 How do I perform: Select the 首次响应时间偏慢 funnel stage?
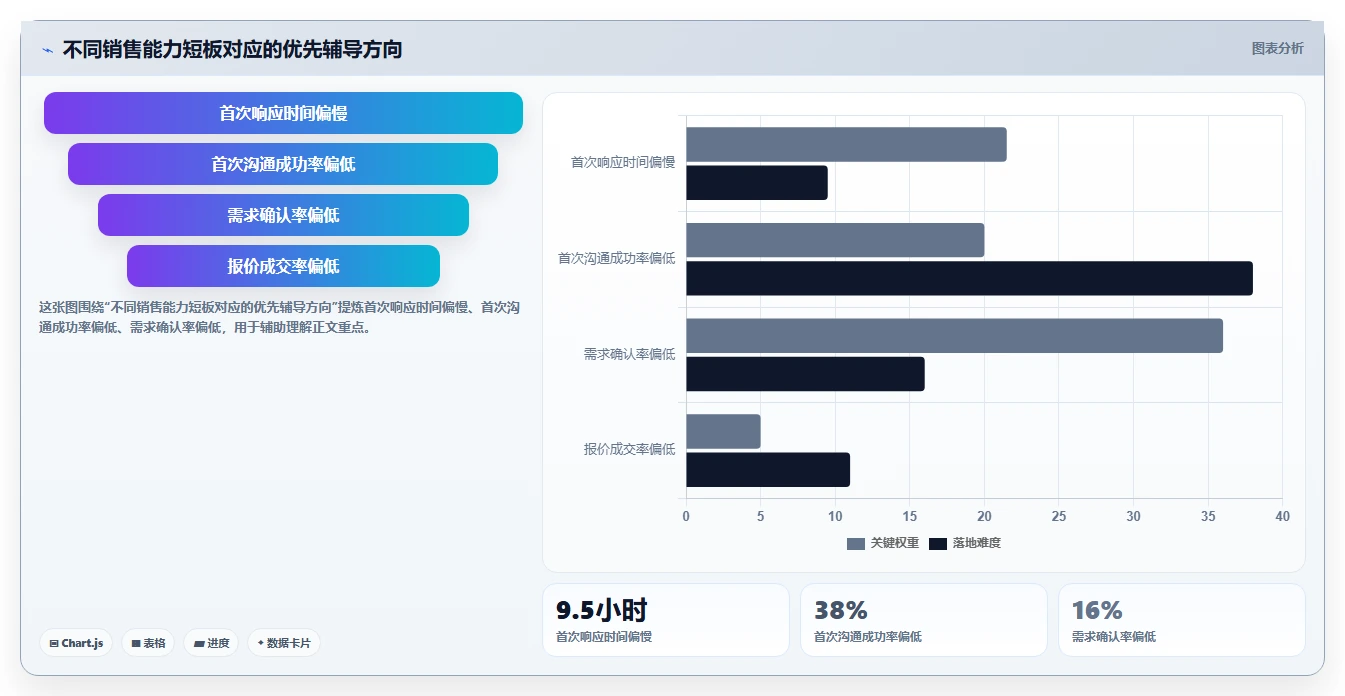[x=283, y=113]
